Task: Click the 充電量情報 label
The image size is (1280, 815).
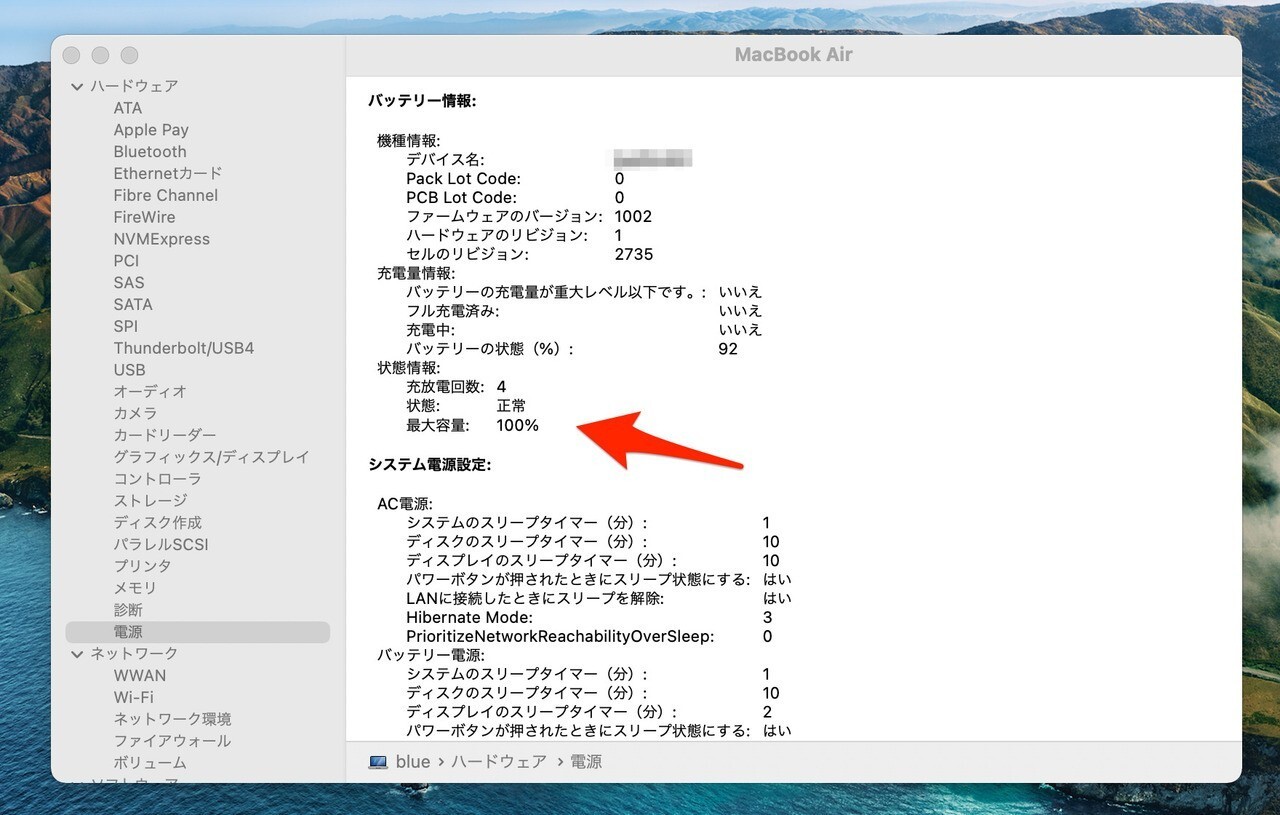Action: [x=416, y=273]
